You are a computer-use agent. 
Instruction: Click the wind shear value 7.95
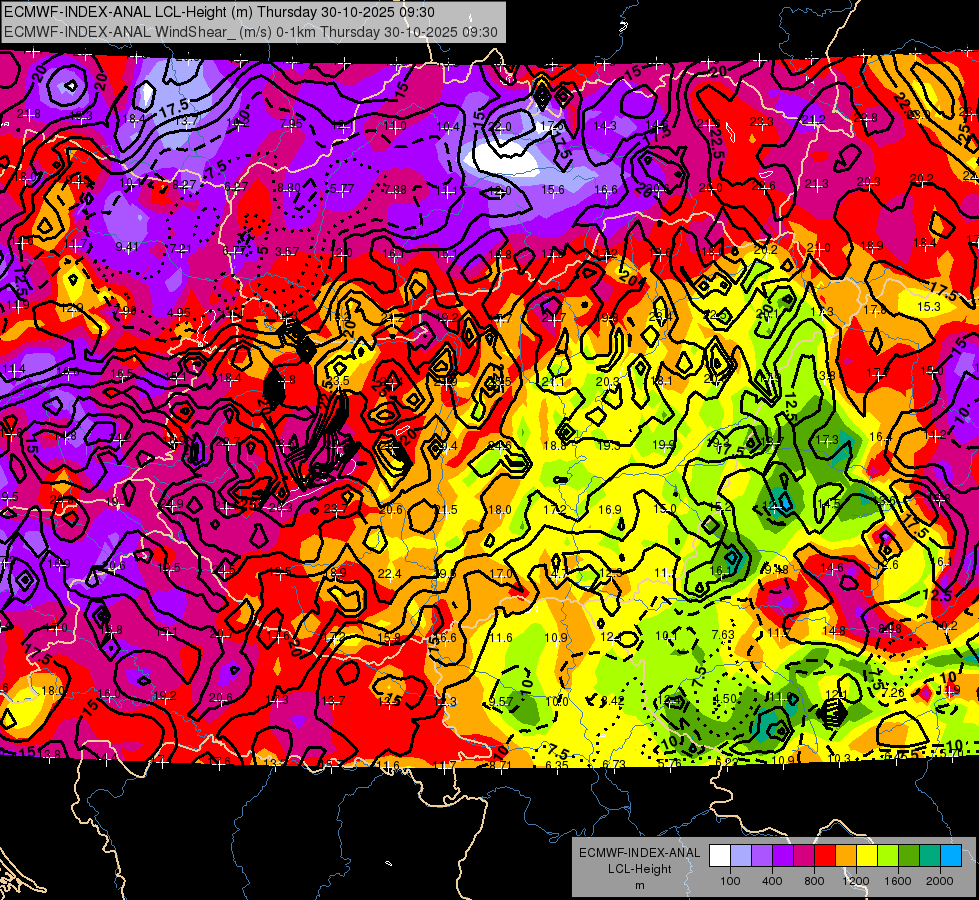292,124
